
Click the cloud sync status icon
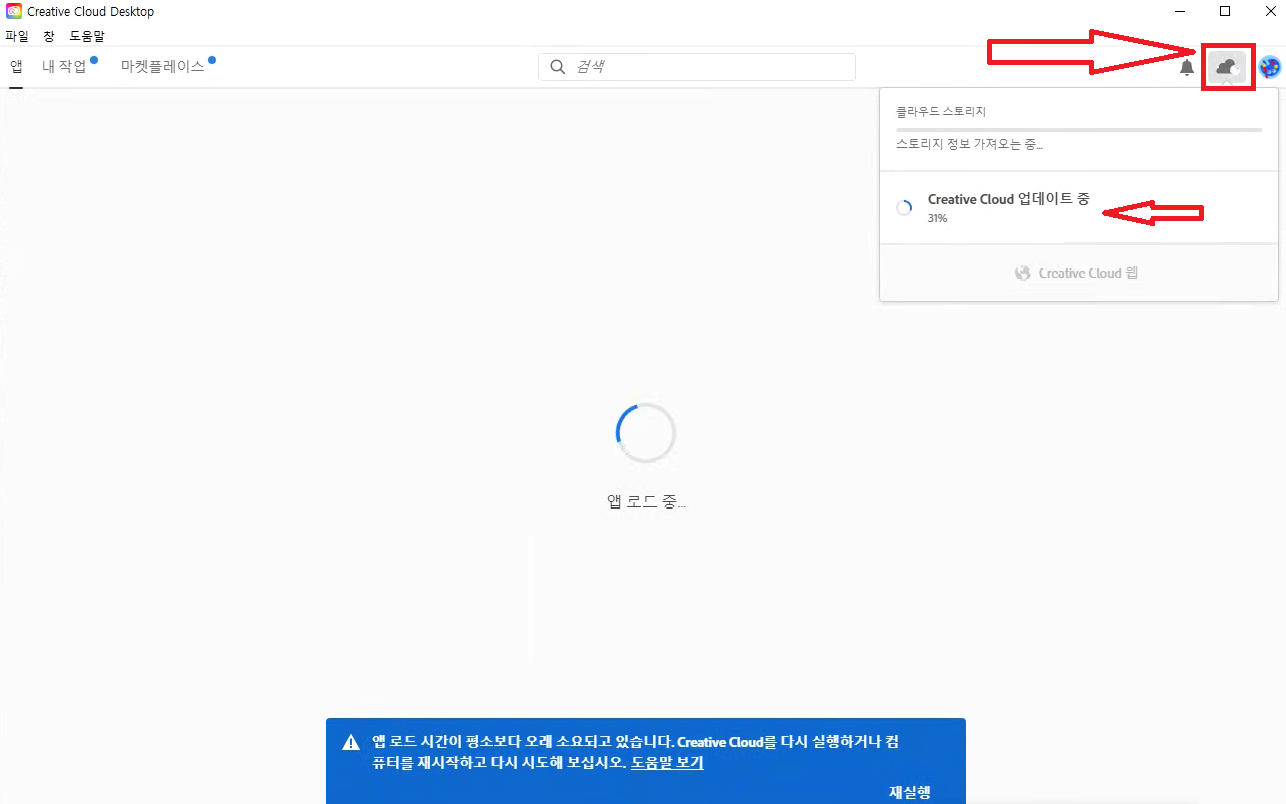click(1228, 68)
